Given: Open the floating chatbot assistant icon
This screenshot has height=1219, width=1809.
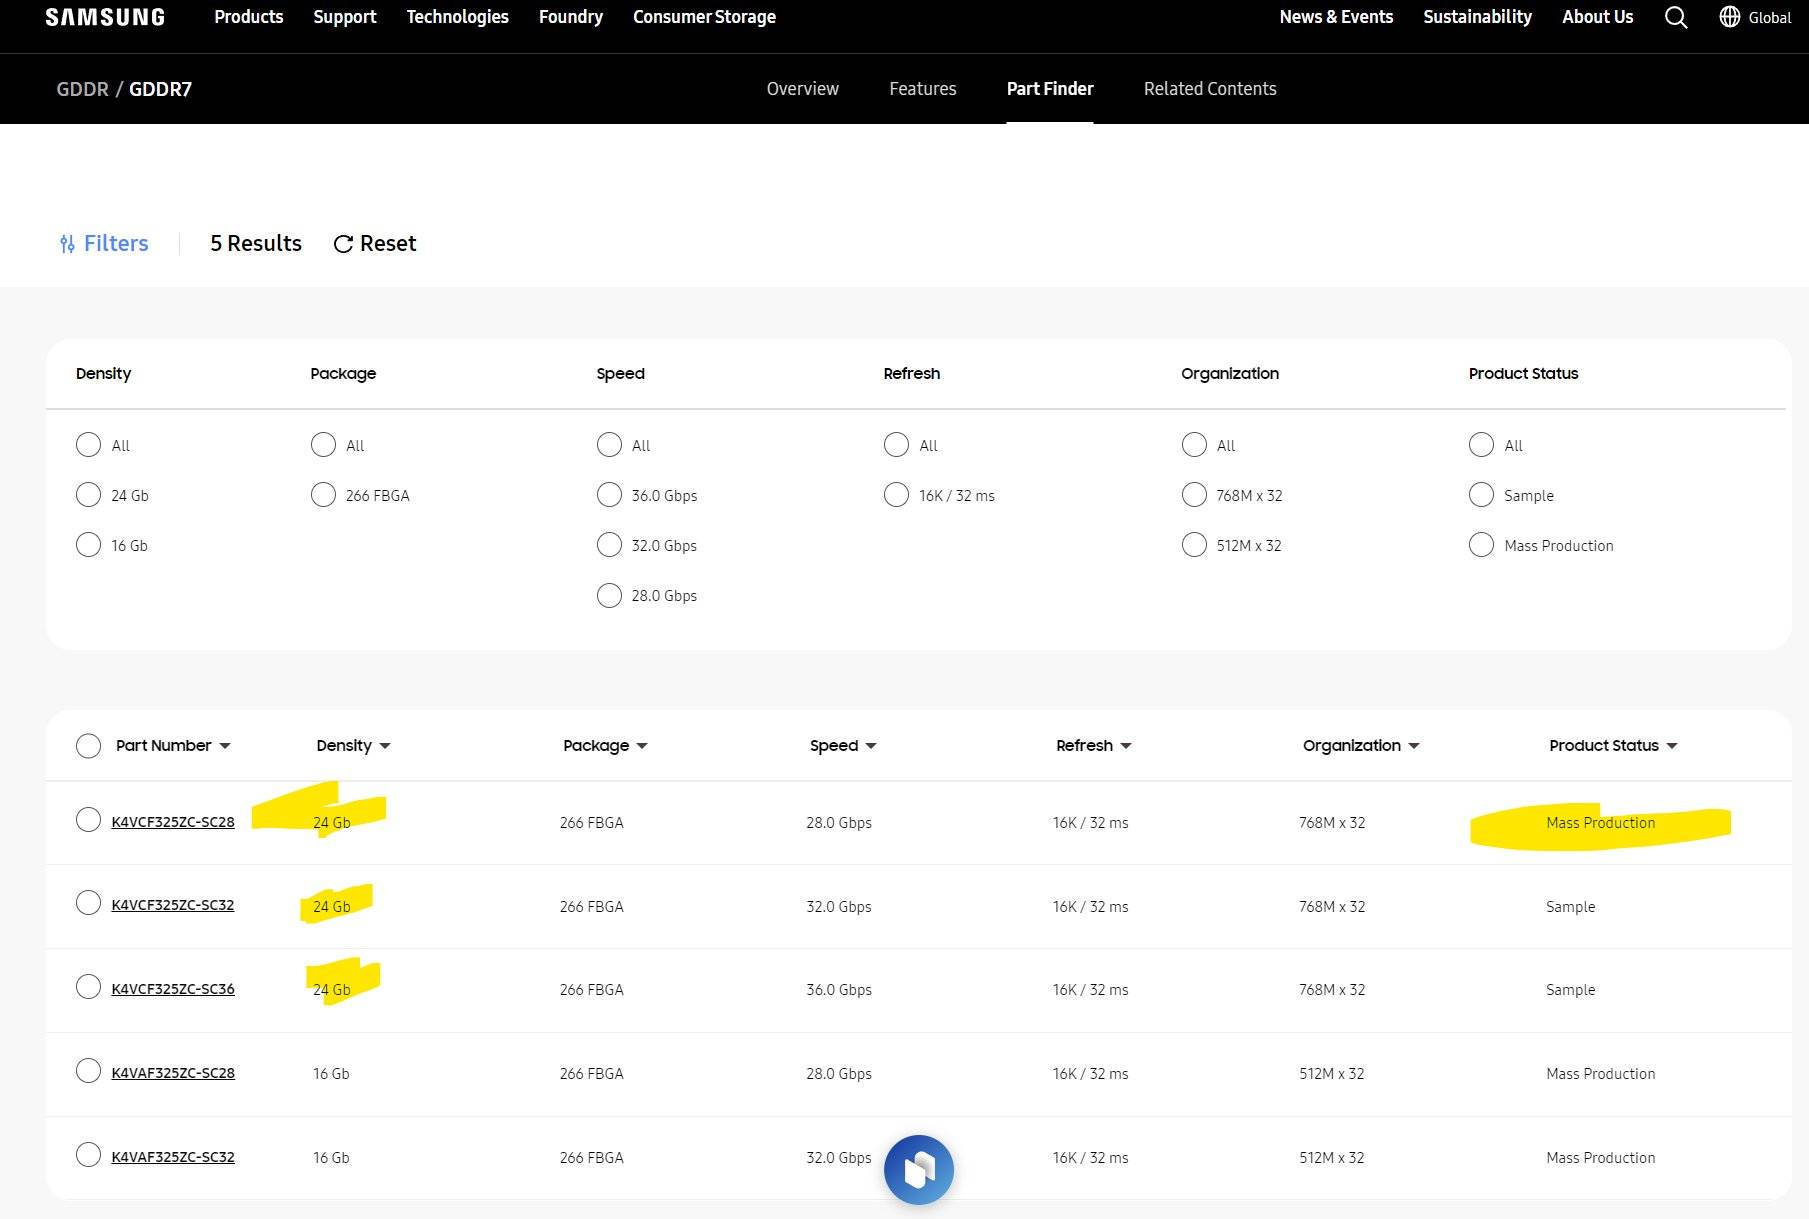Looking at the screenshot, I should click(x=917, y=1169).
